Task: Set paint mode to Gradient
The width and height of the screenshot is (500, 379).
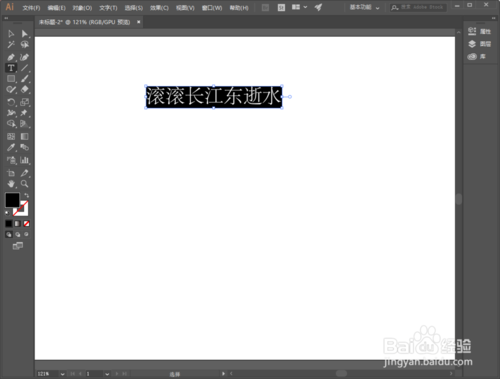Action: pyautogui.click(x=17, y=224)
